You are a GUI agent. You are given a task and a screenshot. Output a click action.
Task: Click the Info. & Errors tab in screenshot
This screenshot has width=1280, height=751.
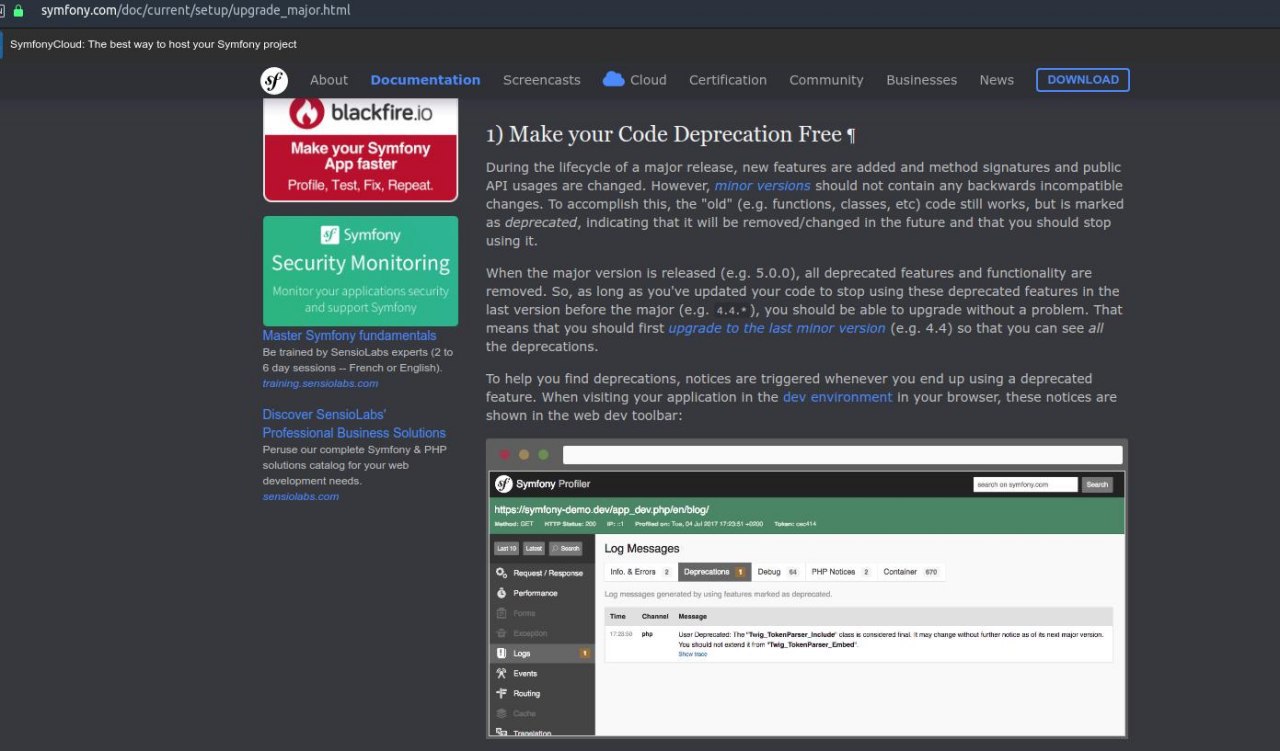point(640,572)
